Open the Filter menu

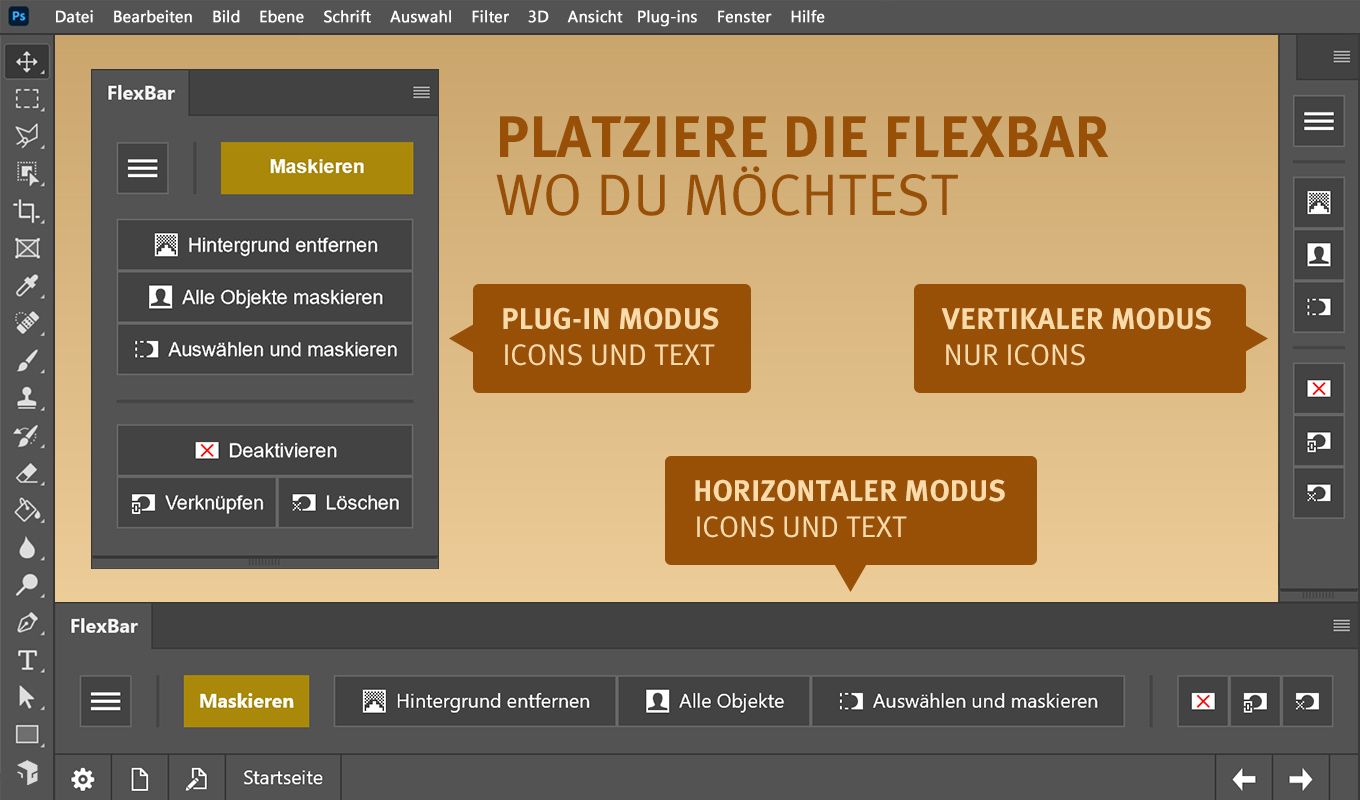pos(490,17)
